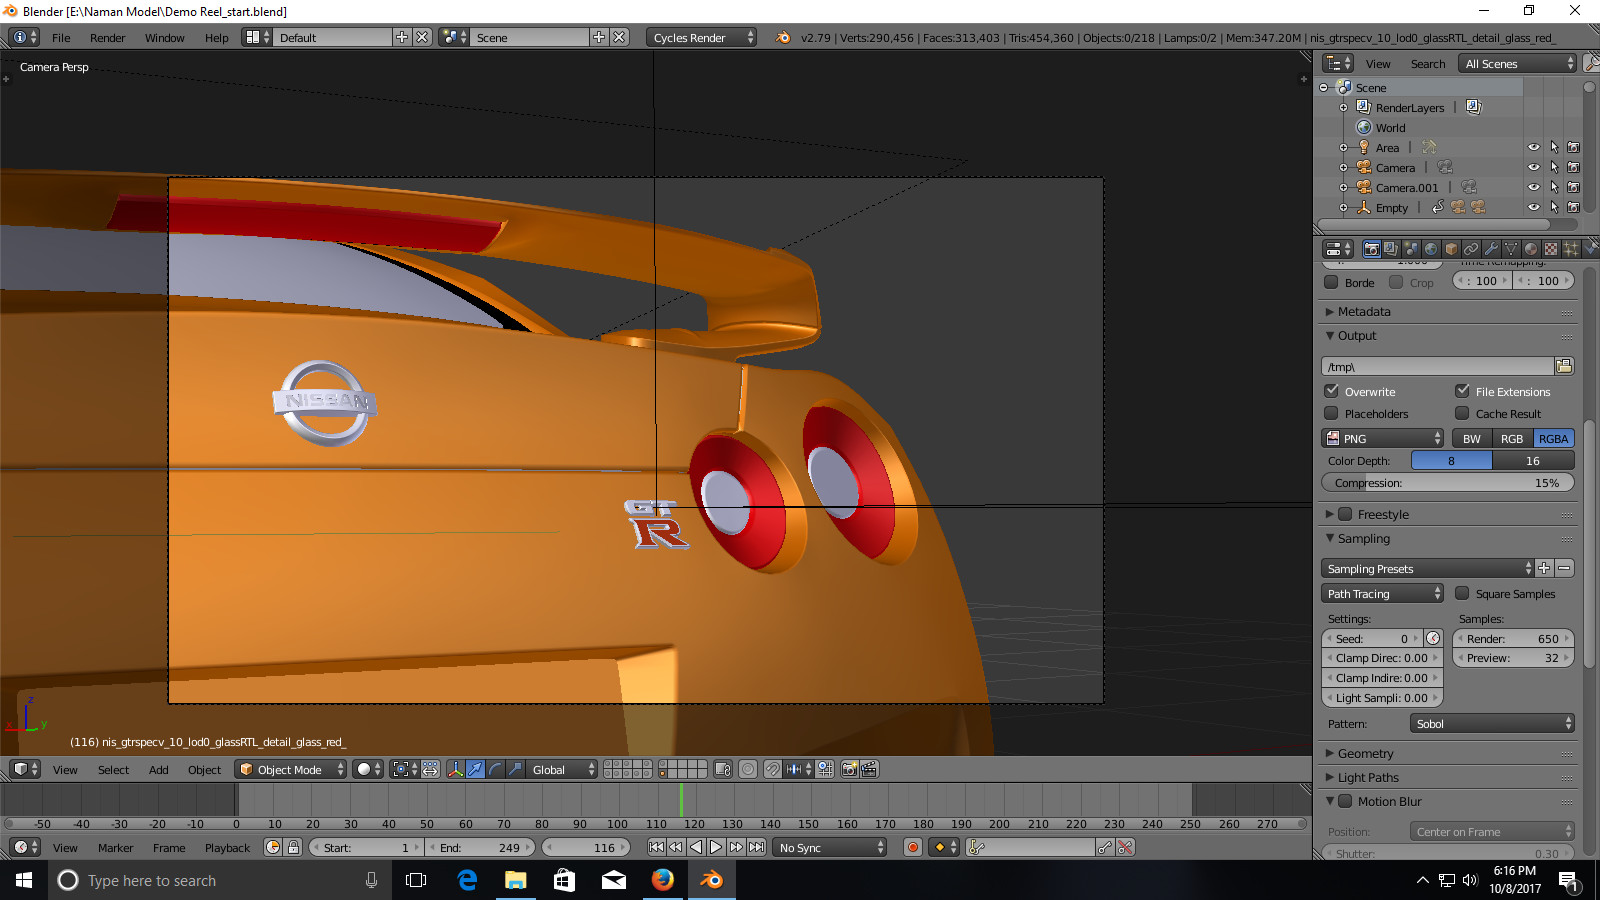1600x900 pixels.
Task: Expand the Light Paths panel
Action: pos(1368,777)
